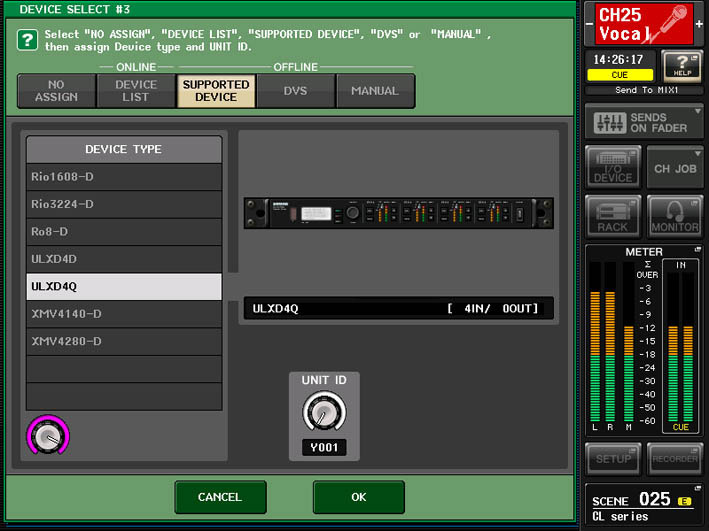Click the 14:26:17 clock display

618,60
